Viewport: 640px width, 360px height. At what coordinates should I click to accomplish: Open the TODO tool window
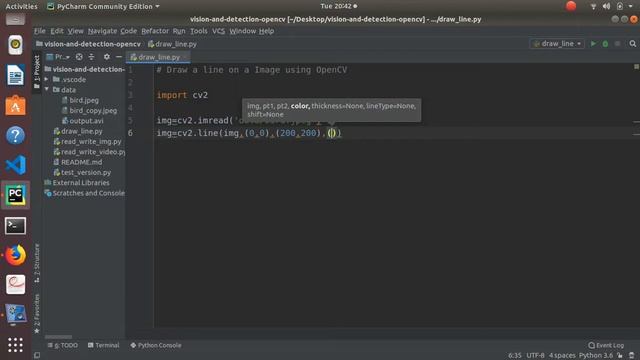(x=62, y=345)
